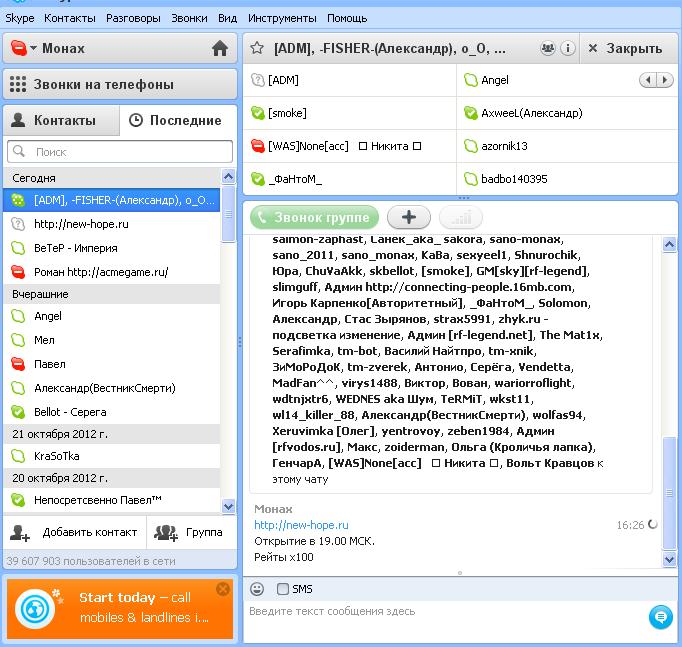Open the status dropdown next to Монах

[33, 48]
